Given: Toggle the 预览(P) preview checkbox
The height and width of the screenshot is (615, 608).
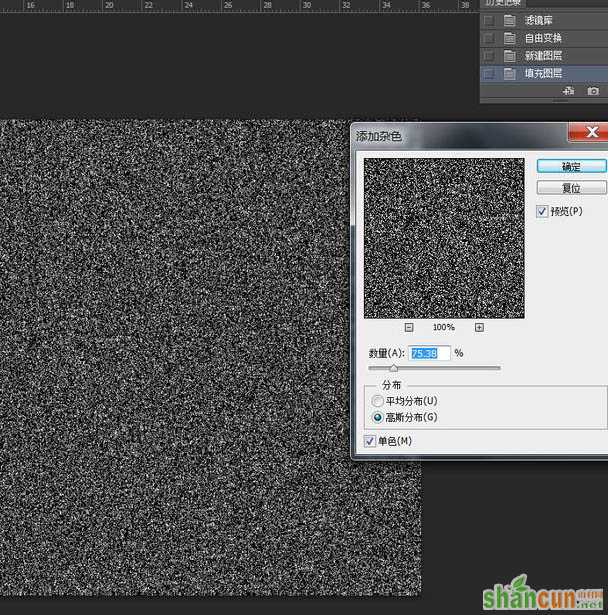Looking at the screenshot, I should point(542,211).
